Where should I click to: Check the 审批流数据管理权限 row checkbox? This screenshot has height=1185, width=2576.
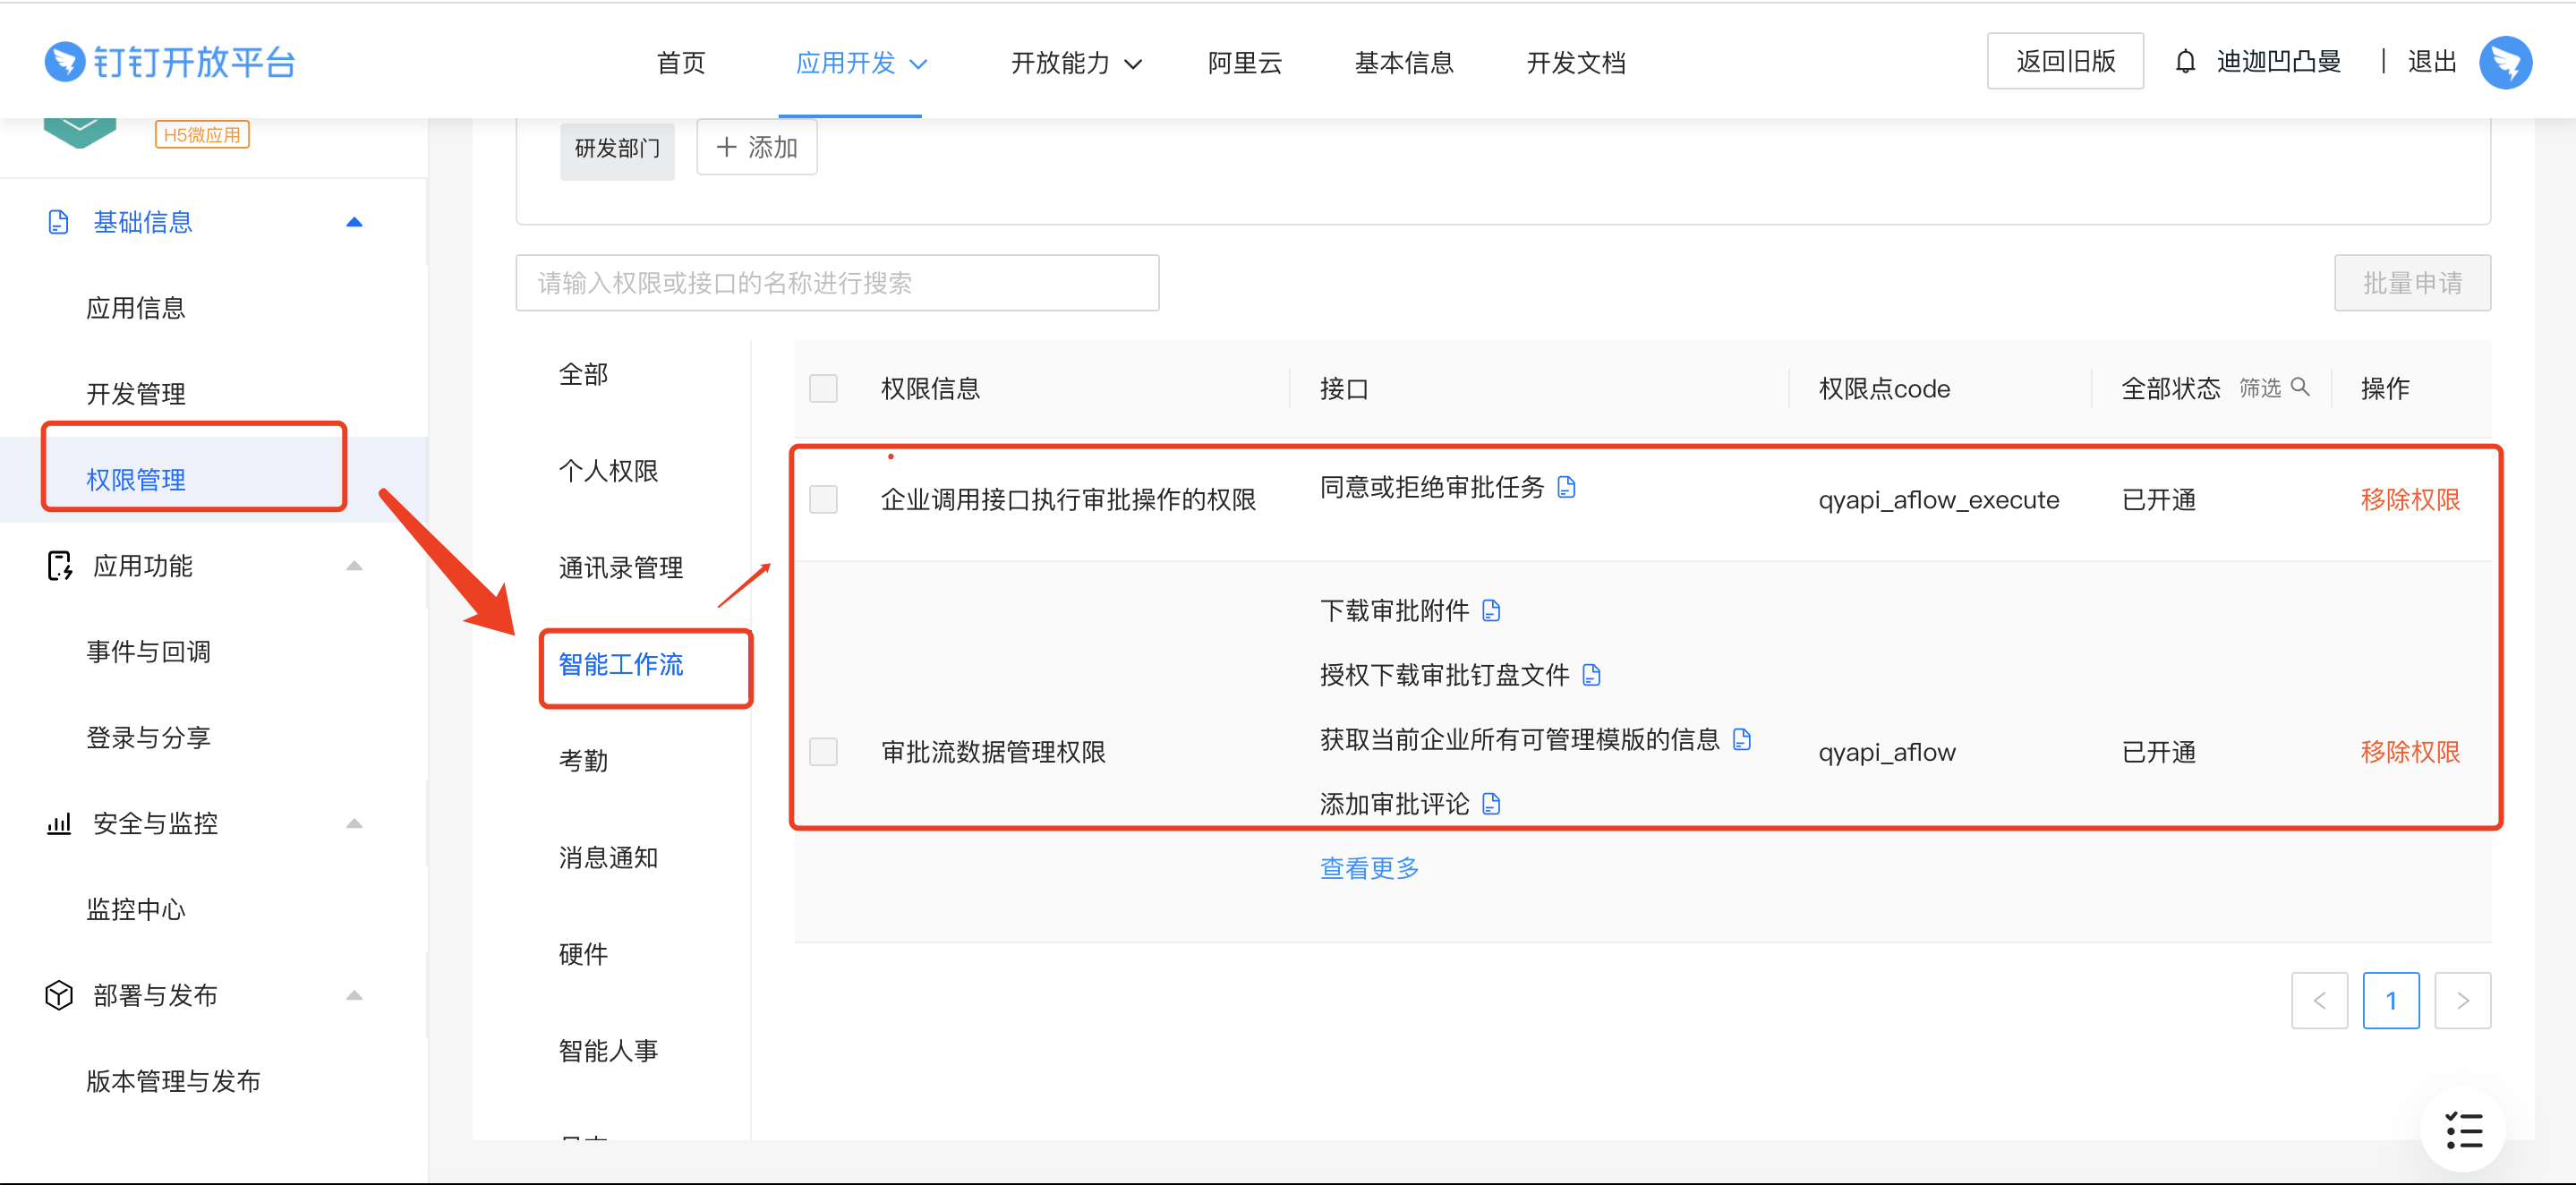point(823,751)
